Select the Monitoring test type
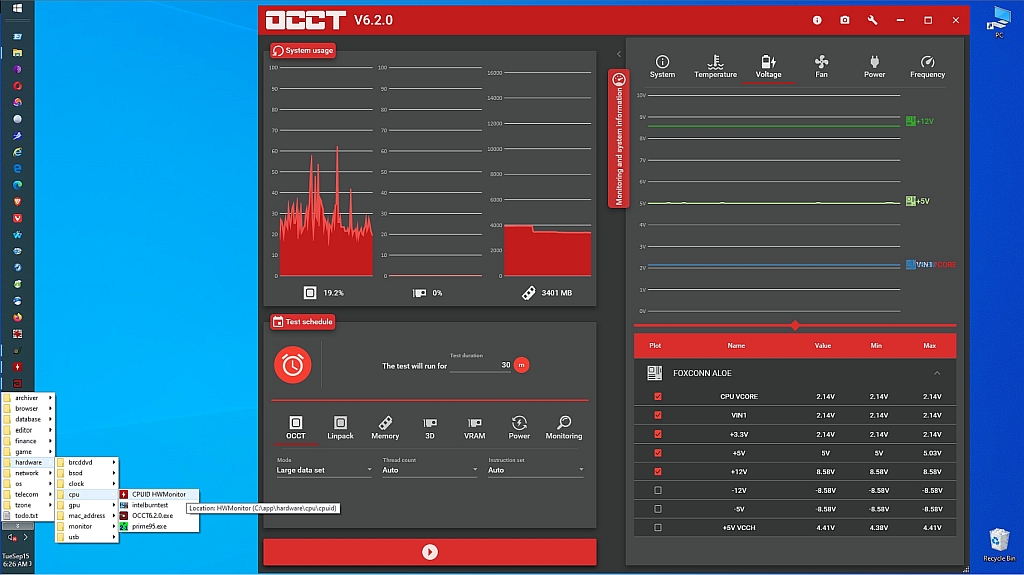Image resolution: width=1024 pixels, height=575 pixels. pos(564,428)
